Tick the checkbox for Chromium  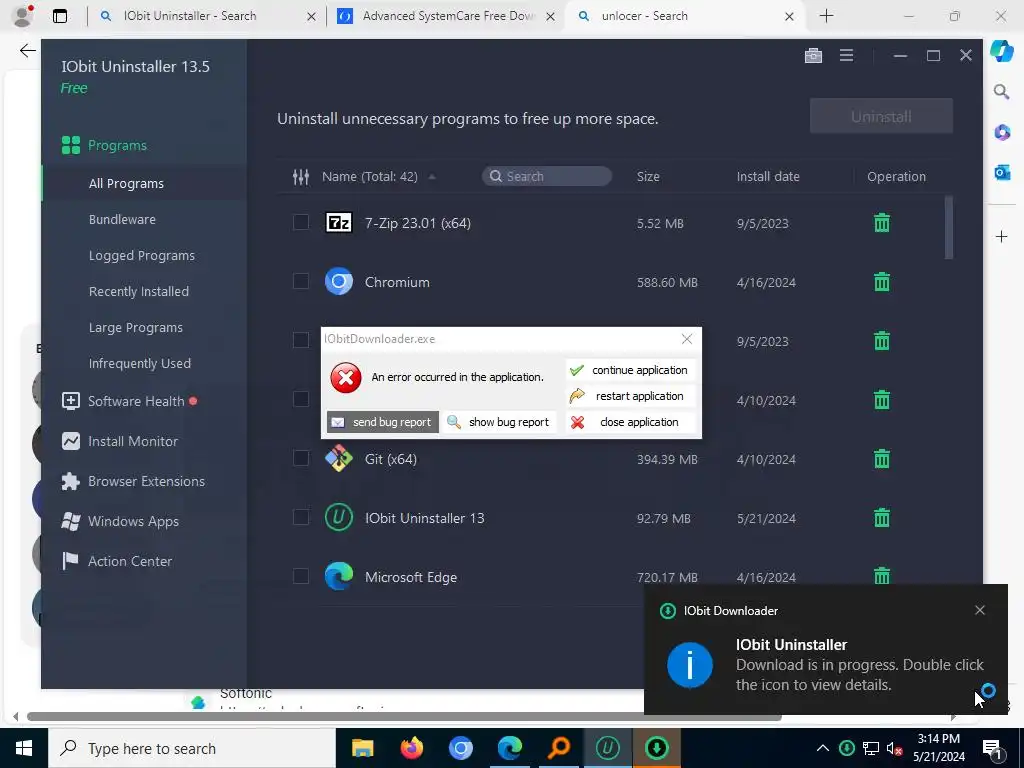pyautogui.click(x=300, y=281)
